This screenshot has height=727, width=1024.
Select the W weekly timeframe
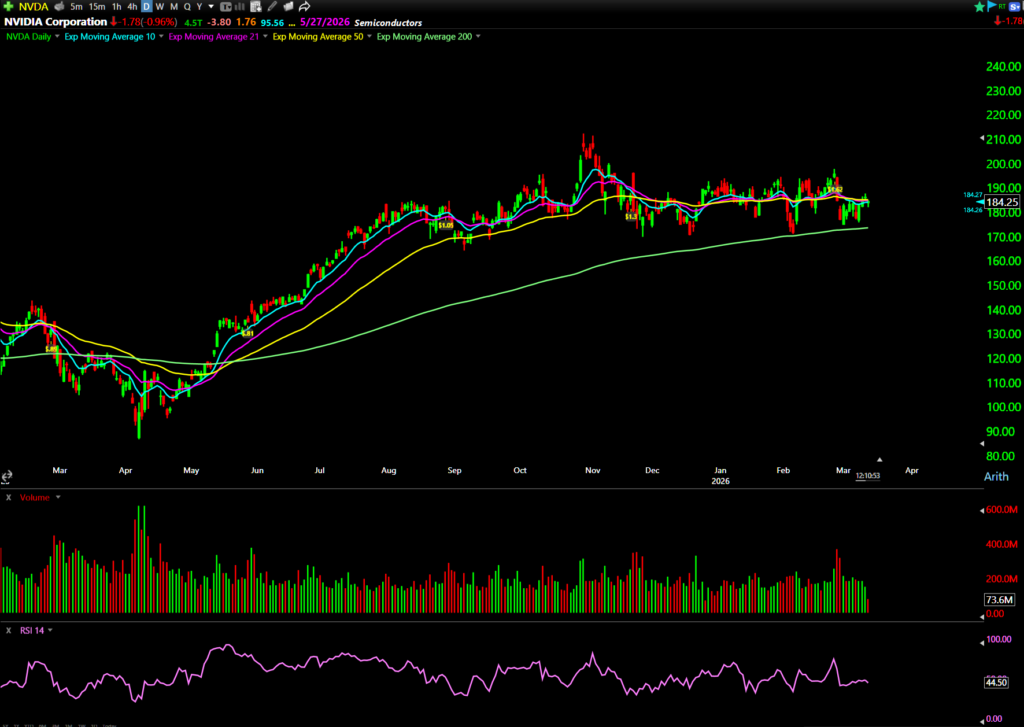coord(159,6)
